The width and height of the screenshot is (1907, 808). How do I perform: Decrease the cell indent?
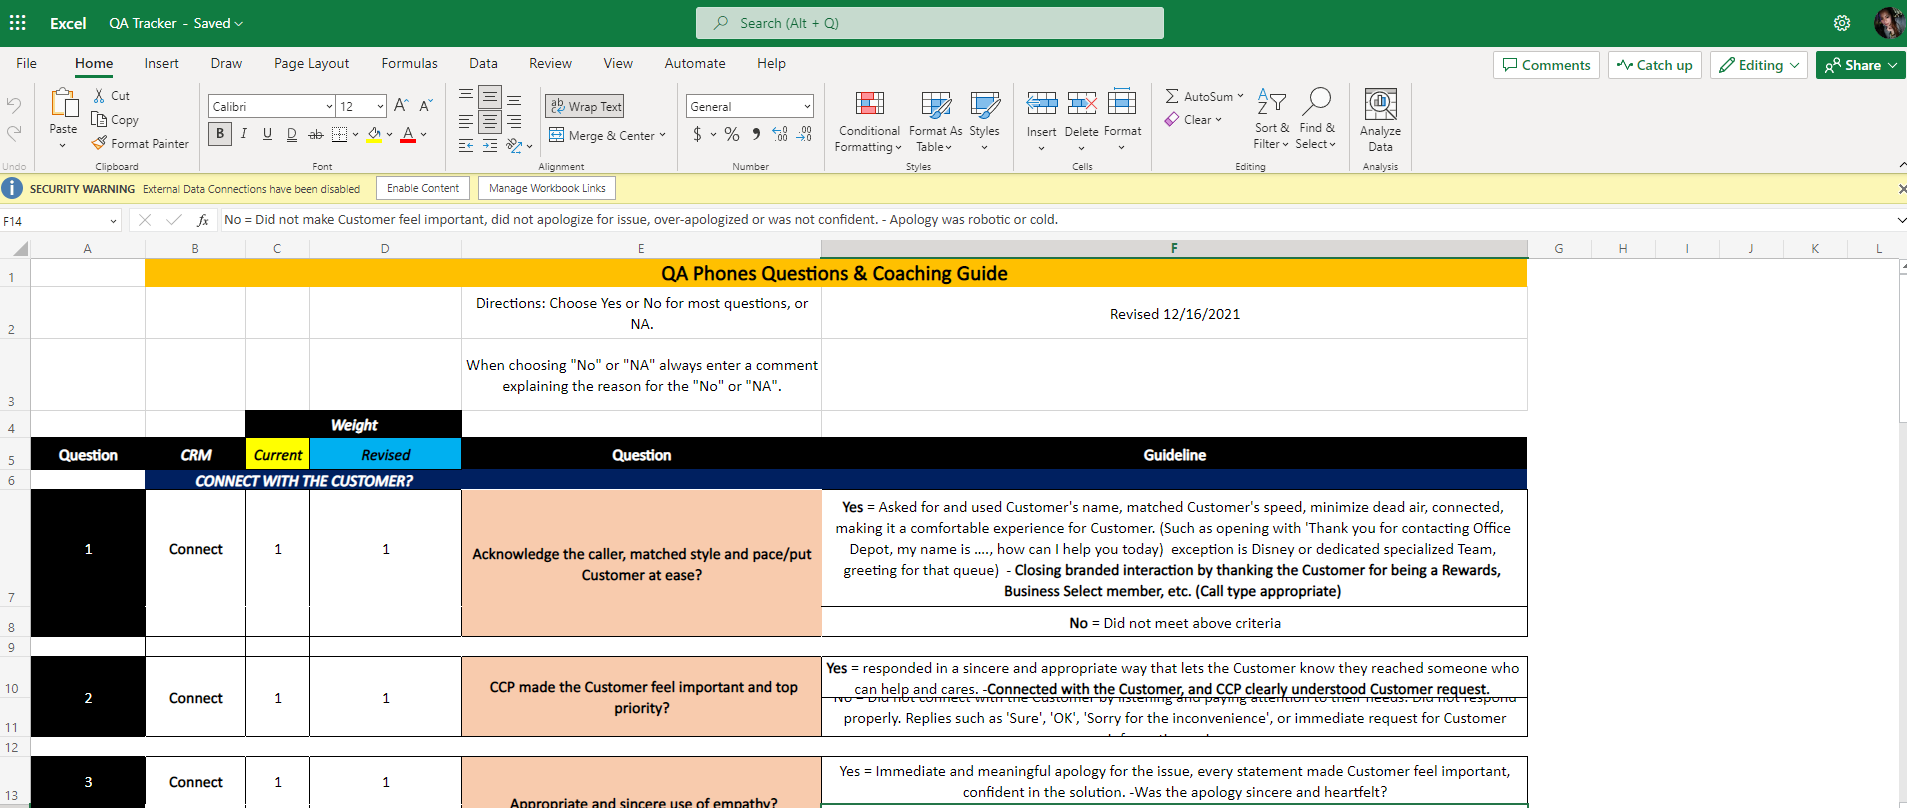pyautogui.click(x=466, y=146)
